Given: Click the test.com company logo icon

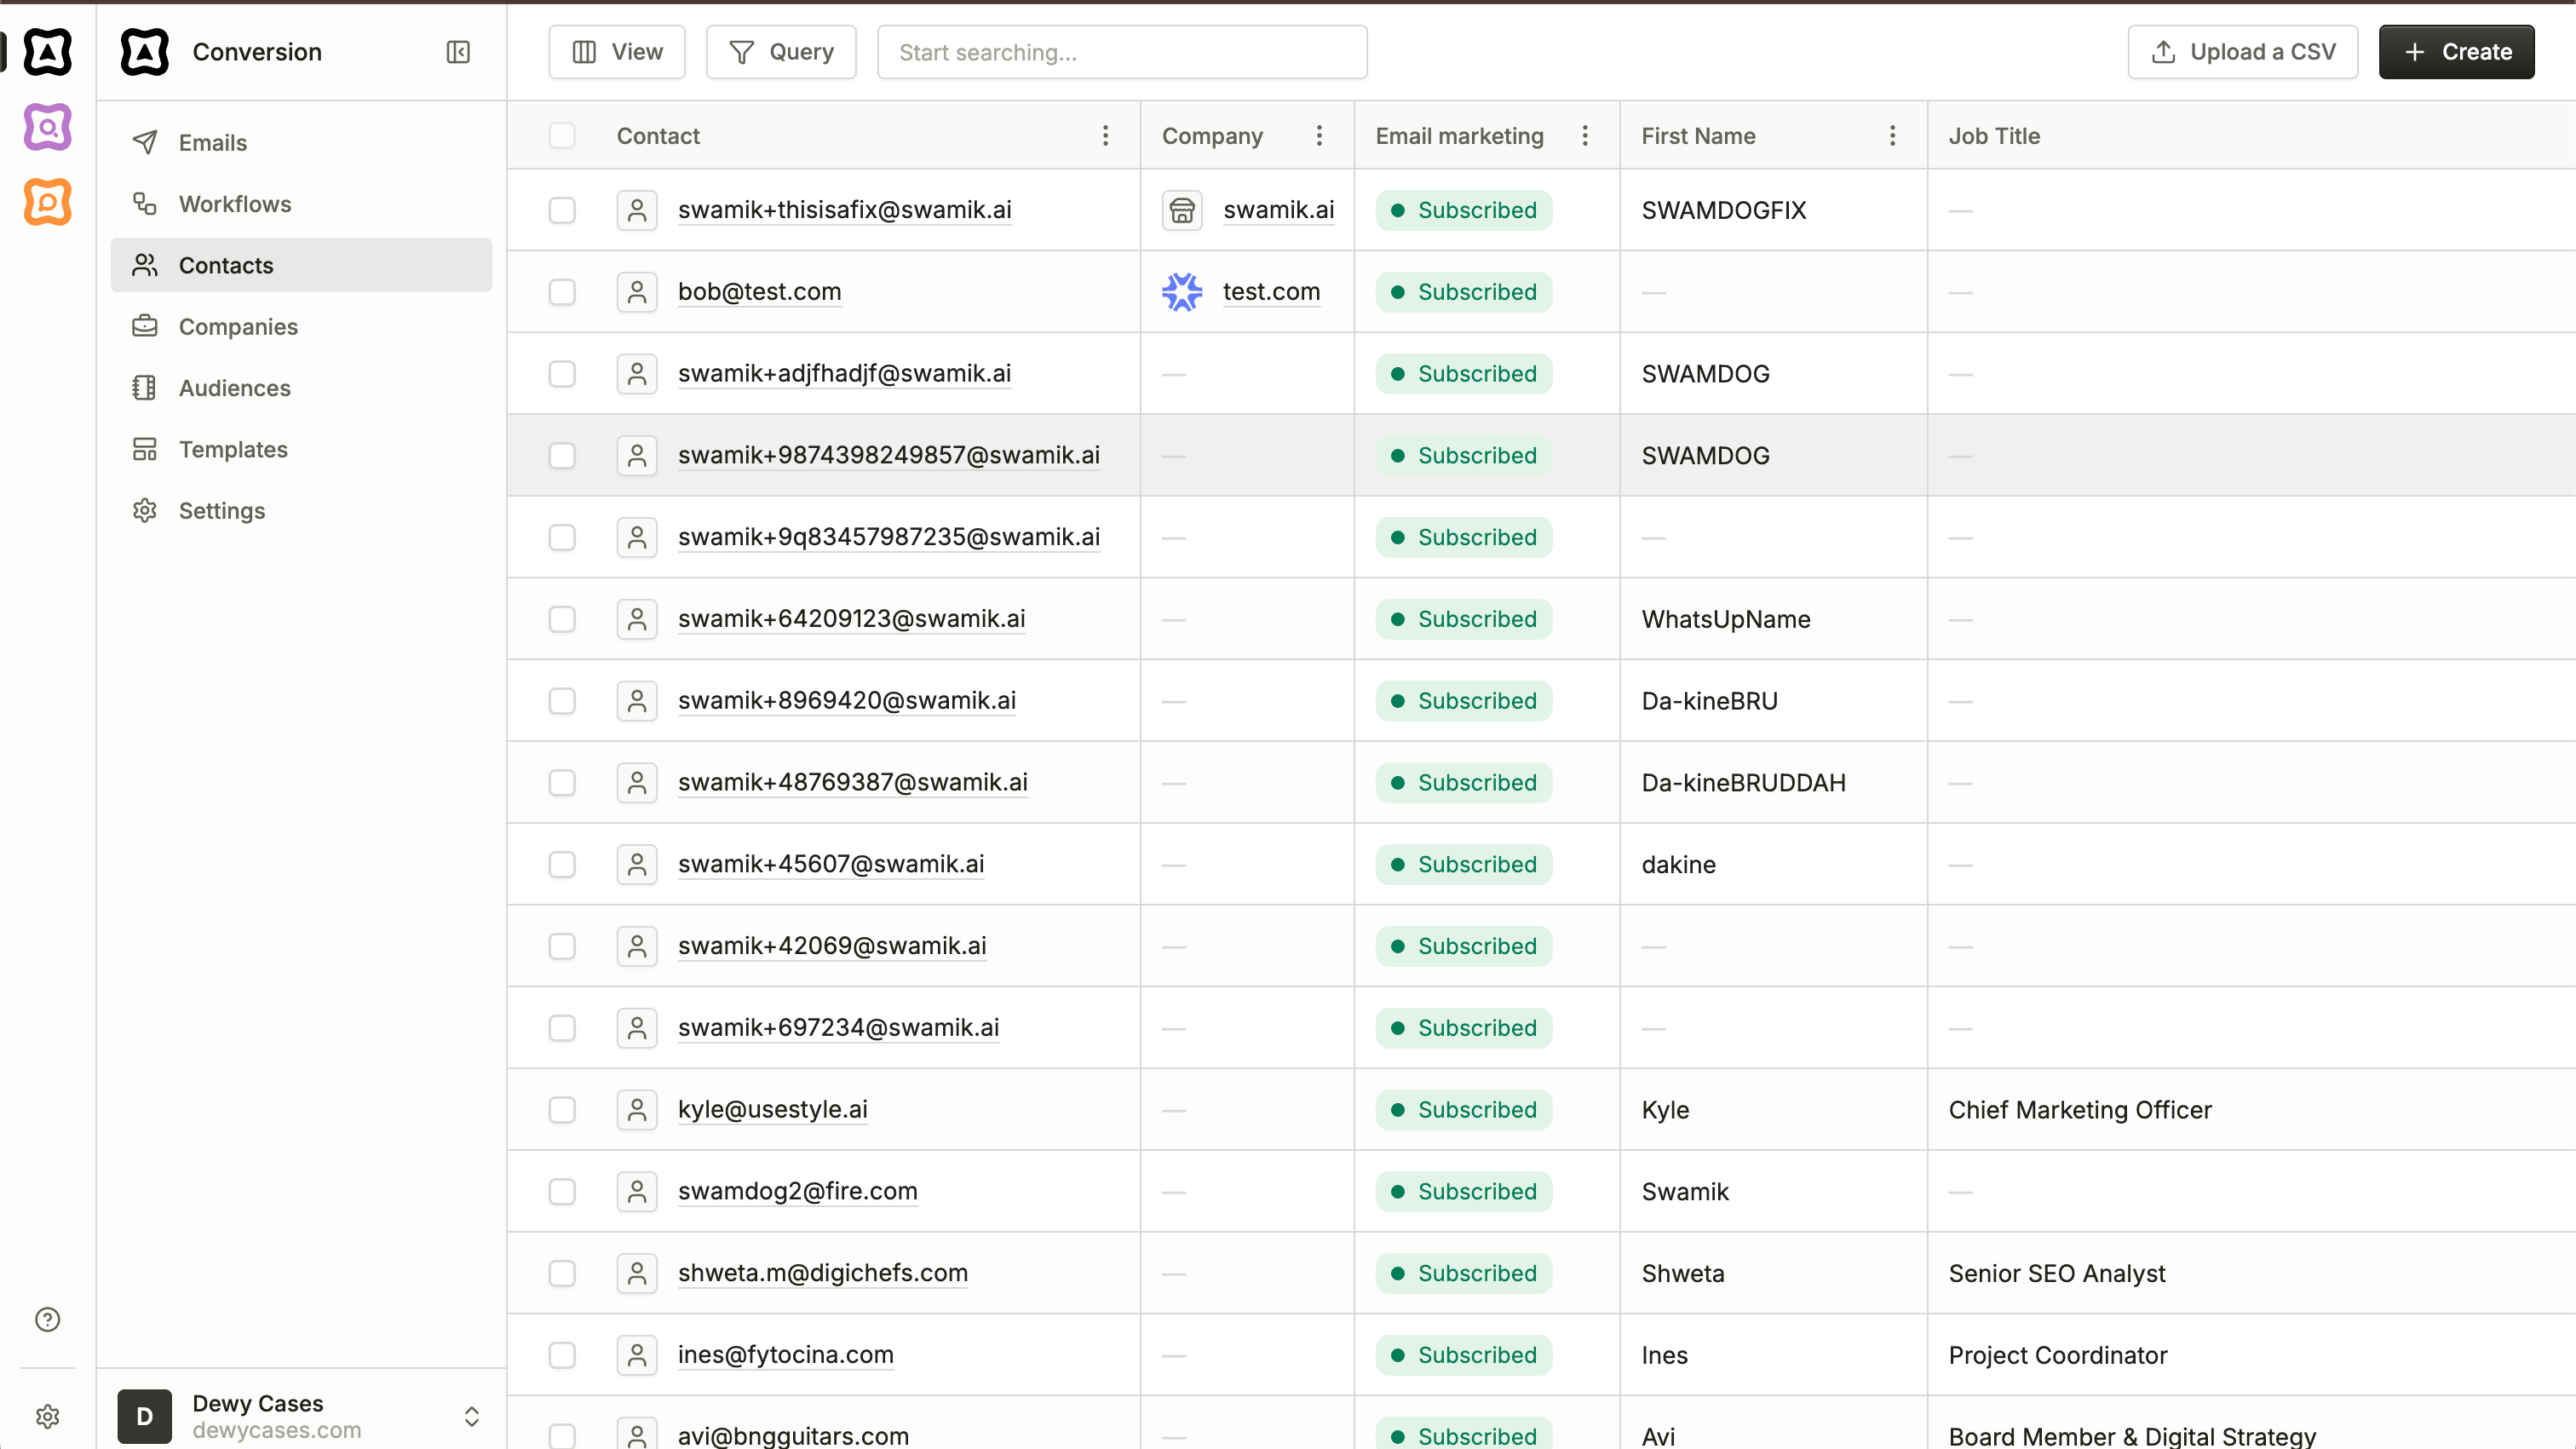Looking at the screenshot, I should coord(1182,292).
